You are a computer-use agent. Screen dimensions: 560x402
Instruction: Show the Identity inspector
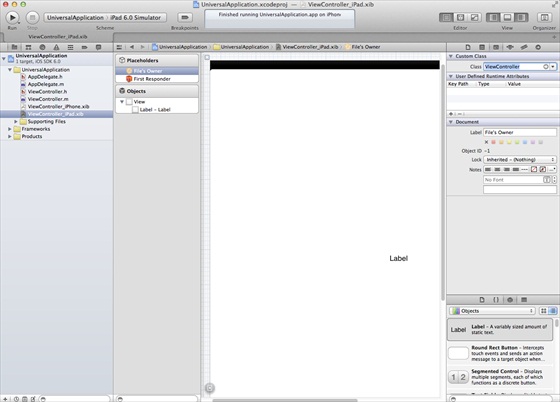point(496,47)
